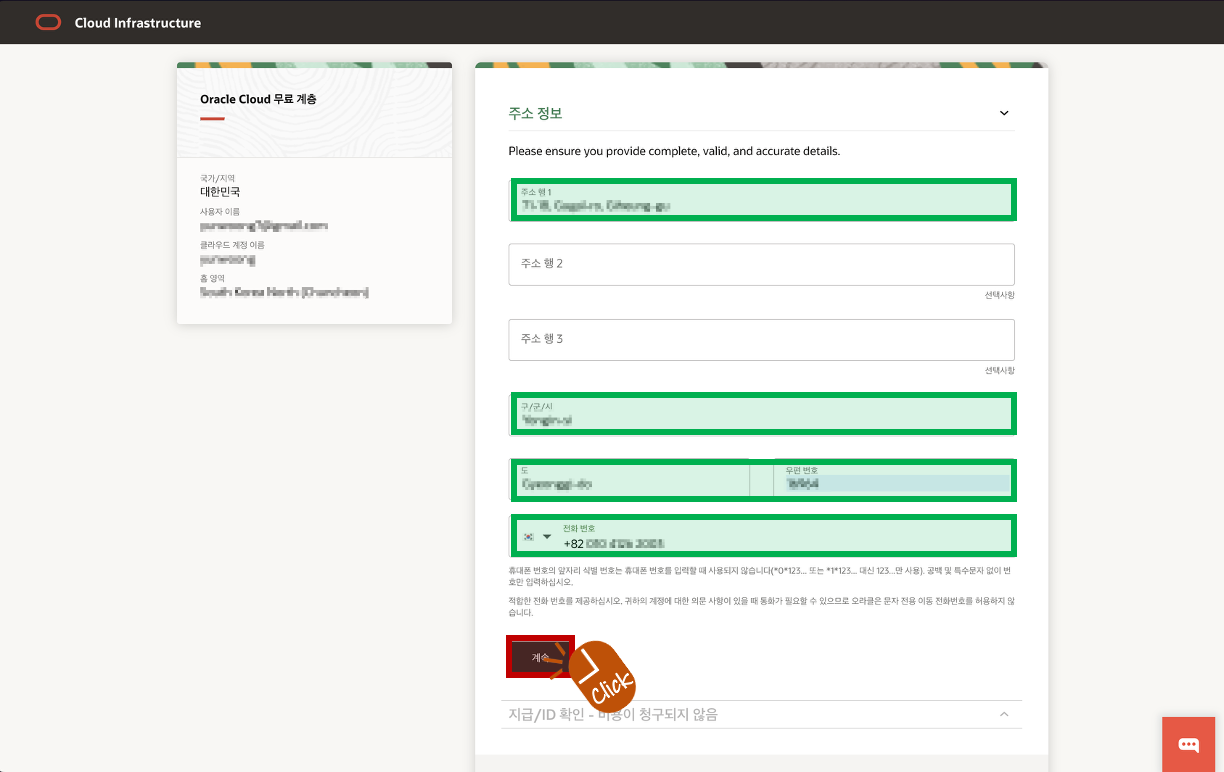Open the chat support icon
Viewport: 1224px width, 772px height.
(x=1188, y=744)
